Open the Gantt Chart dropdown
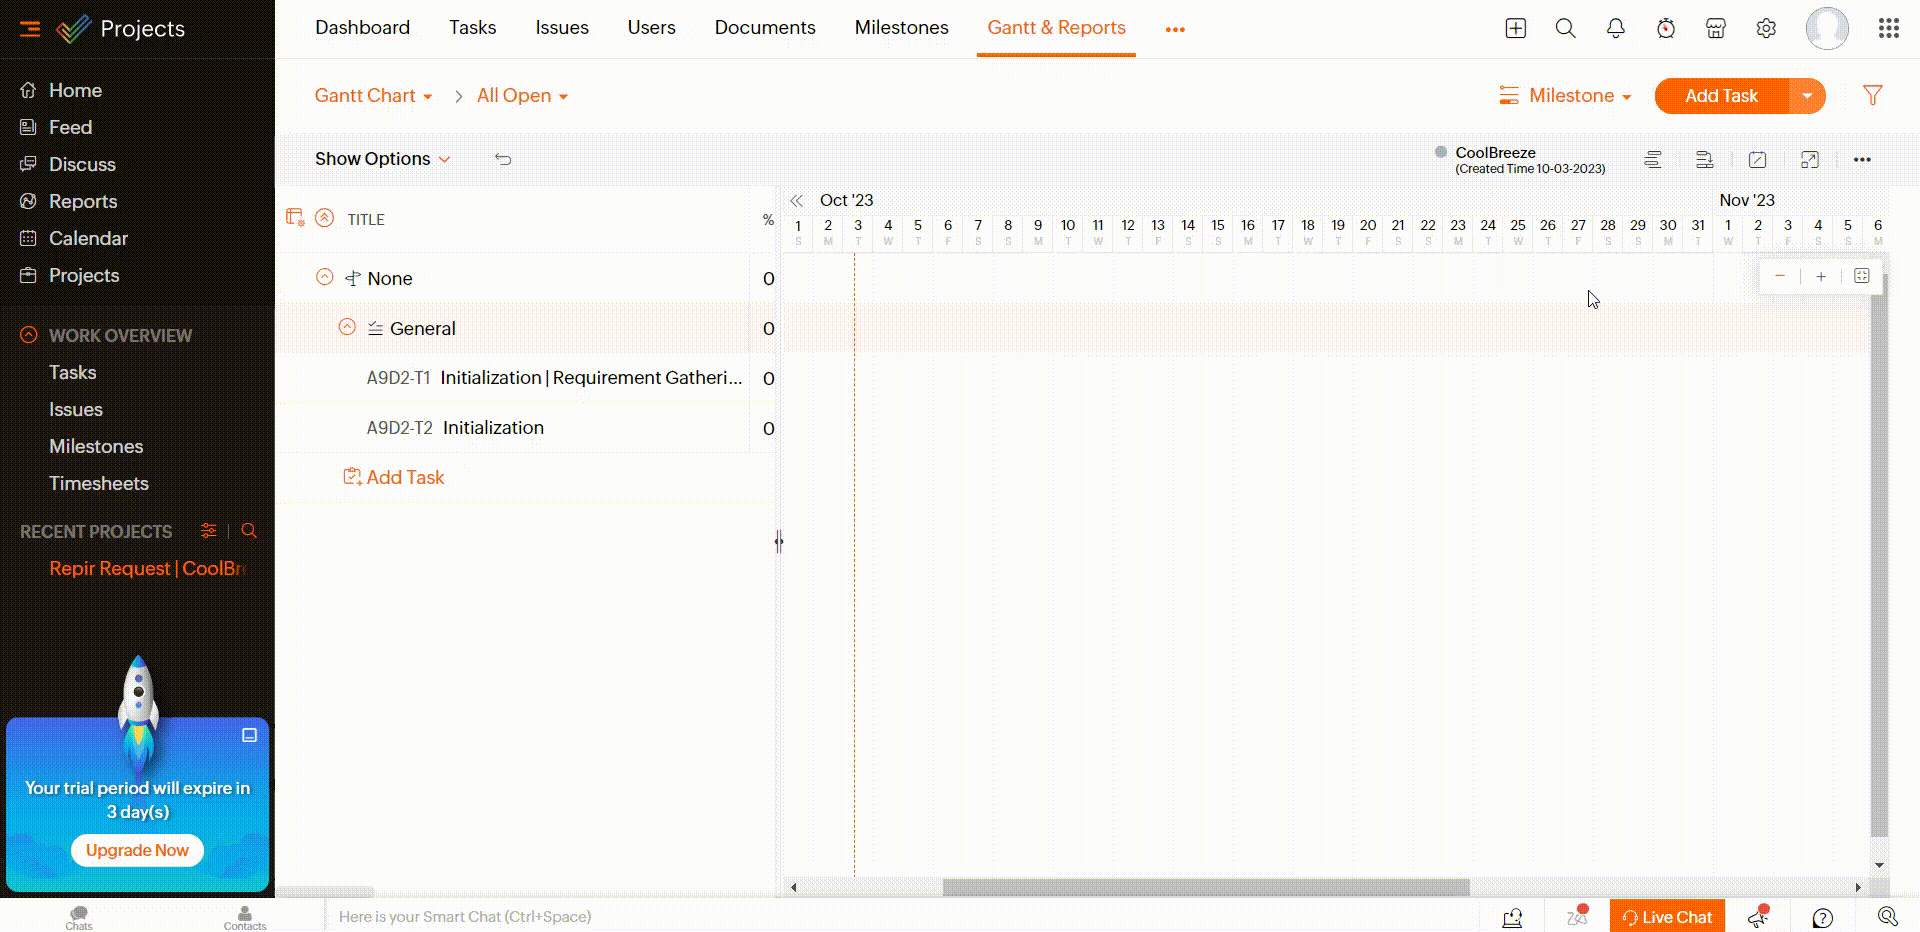Viewport: 1920px width, 932px height. [x=373, y=96]
